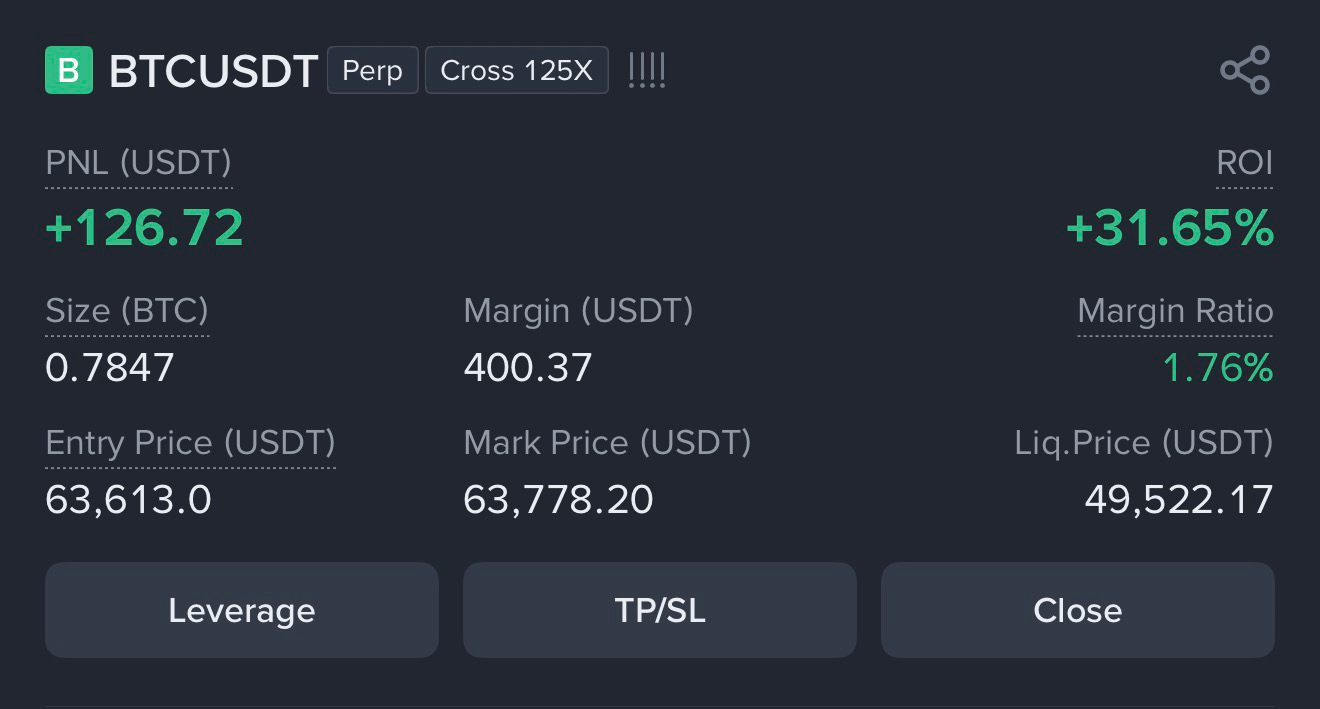The image size is (1320, 709).
Task: Show PNL (USDT) label explanation
Action: coord(139,163)
